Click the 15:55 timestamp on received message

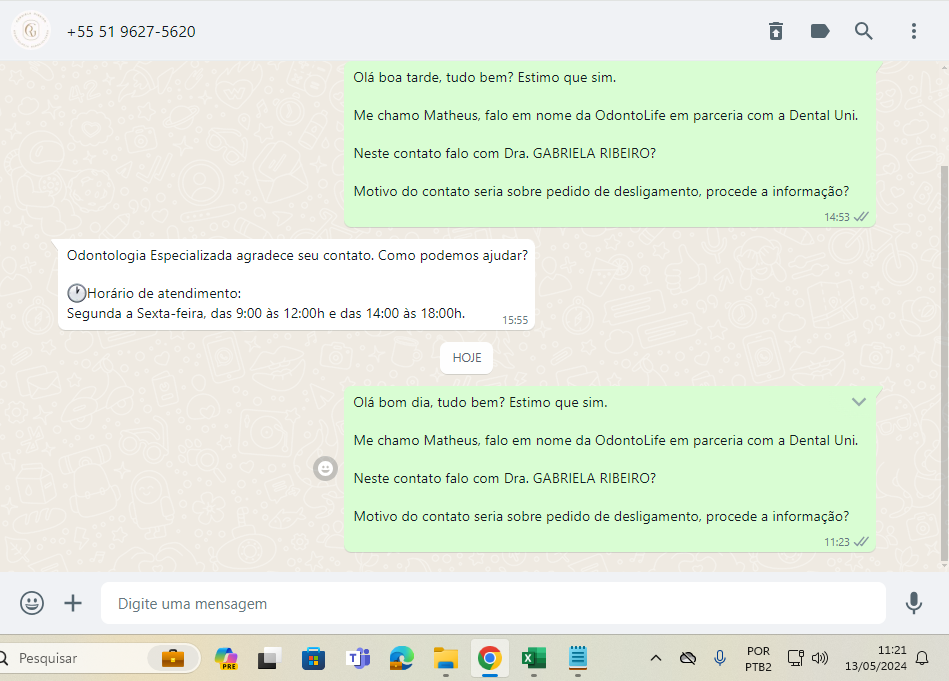point(515,320)
